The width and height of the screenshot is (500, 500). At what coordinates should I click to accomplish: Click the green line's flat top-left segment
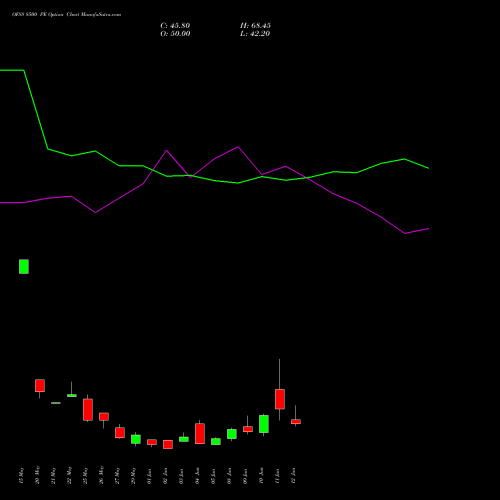pyautogui.click(x=12, y=70)
